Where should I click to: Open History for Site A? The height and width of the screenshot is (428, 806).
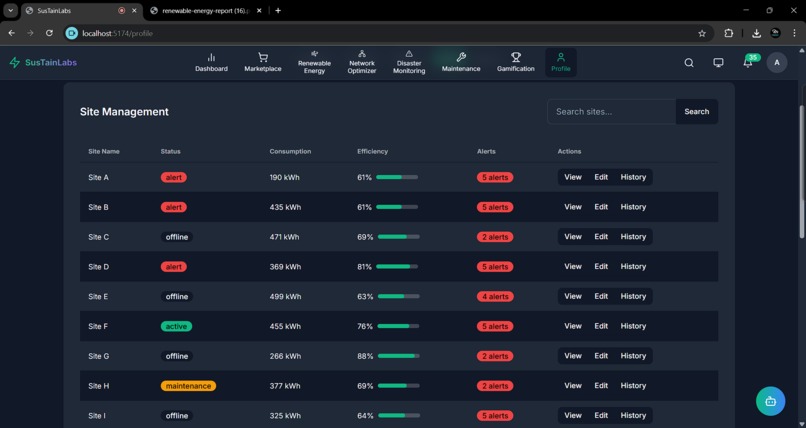tap(633, 177)
